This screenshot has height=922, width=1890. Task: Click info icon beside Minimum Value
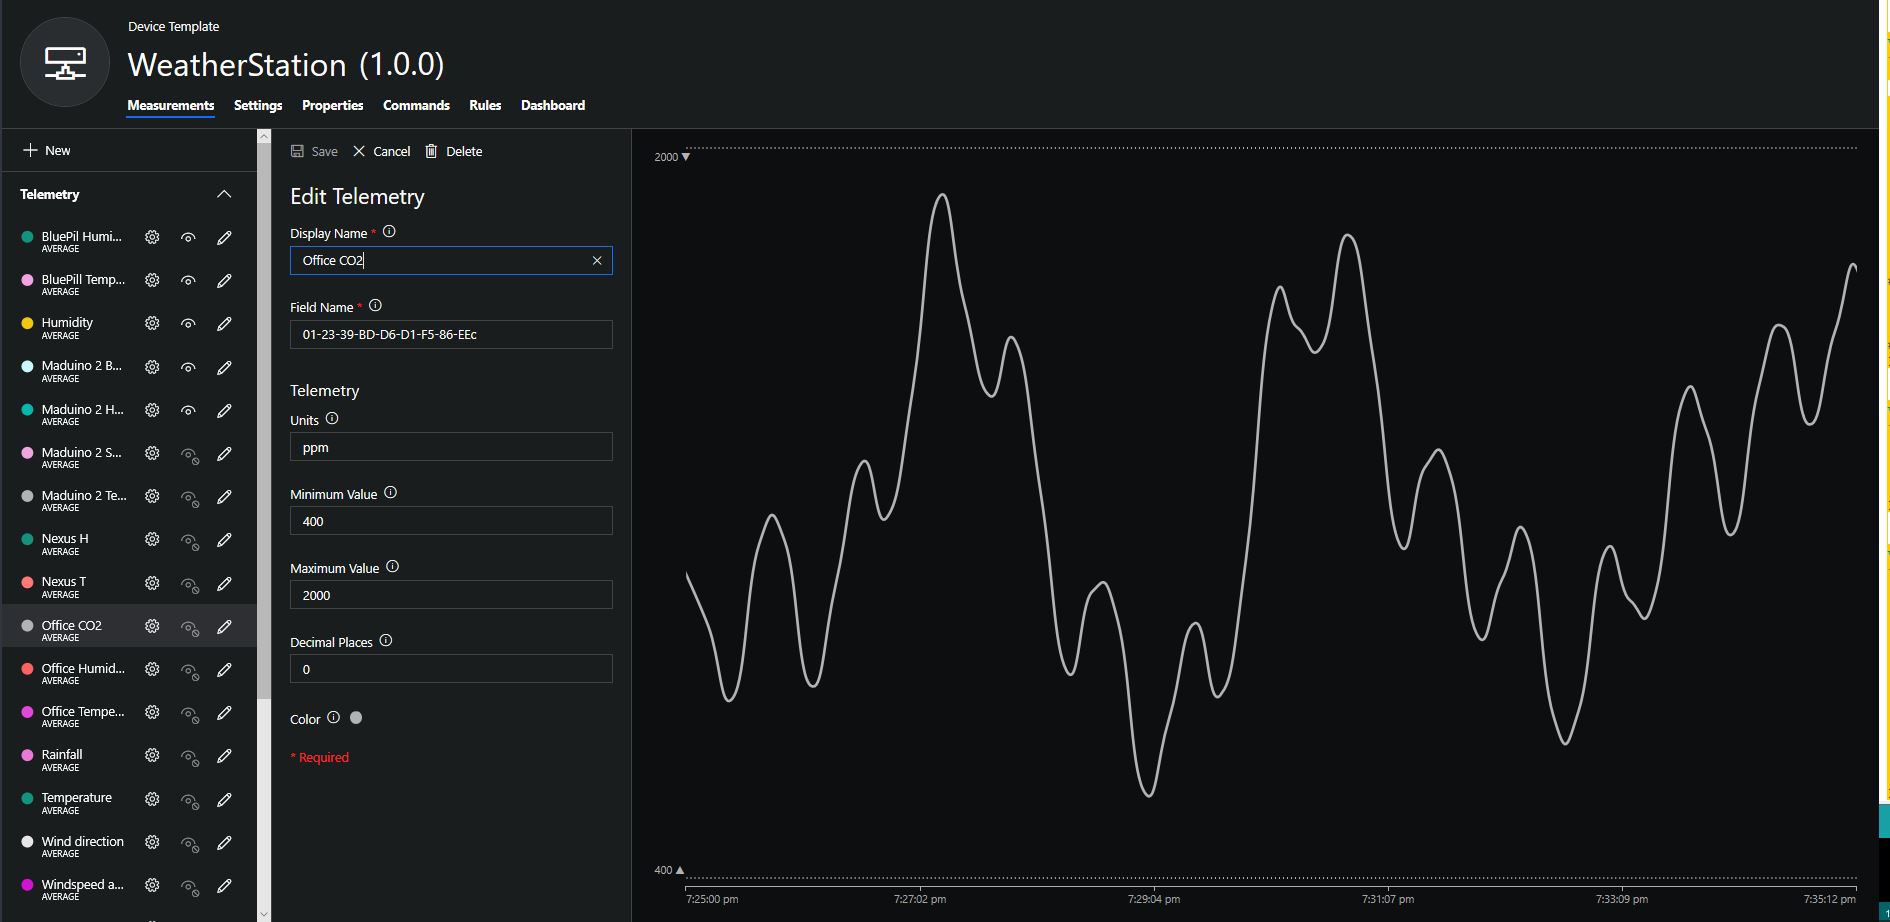391,493
